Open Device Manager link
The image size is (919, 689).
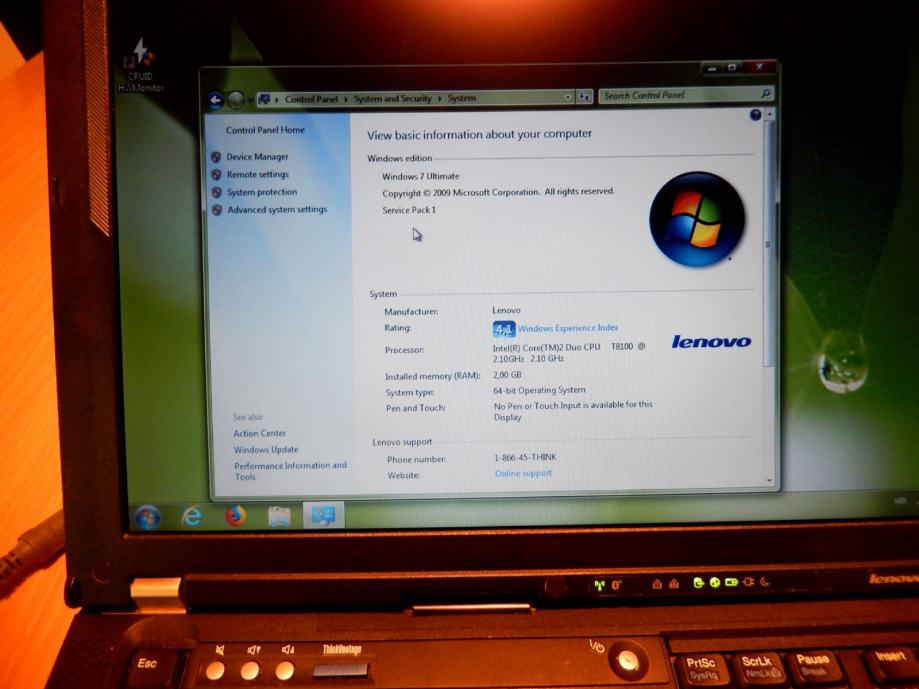[x=257, y=157]
